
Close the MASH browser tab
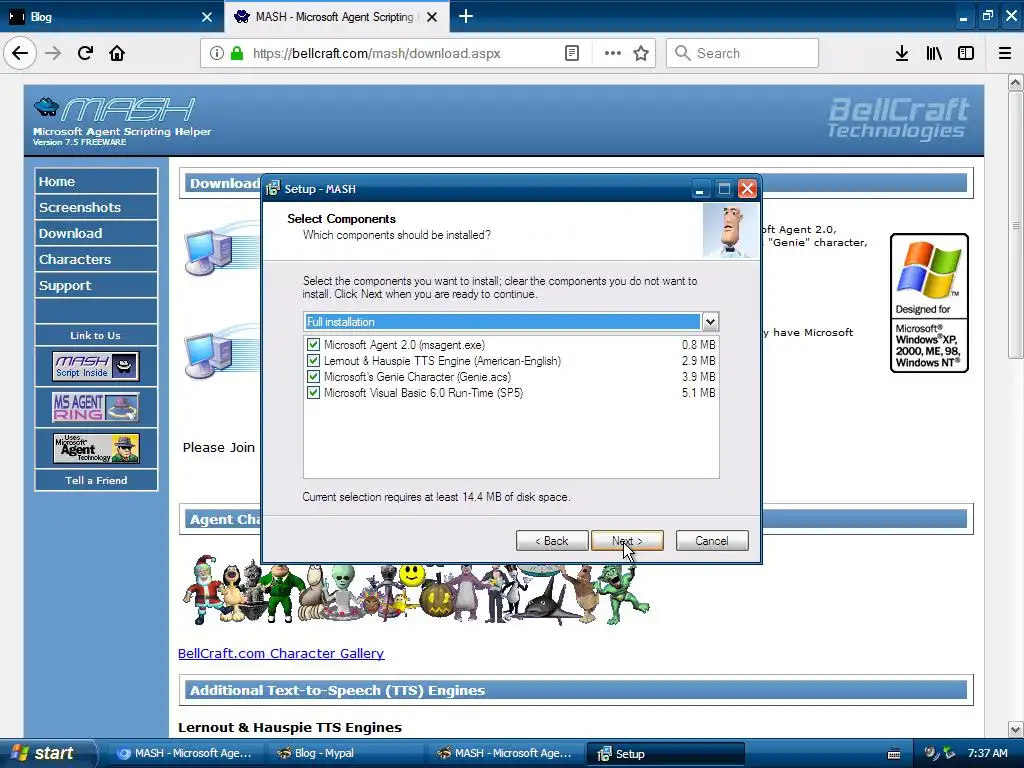pyautogui.click(x=432, y=17)
